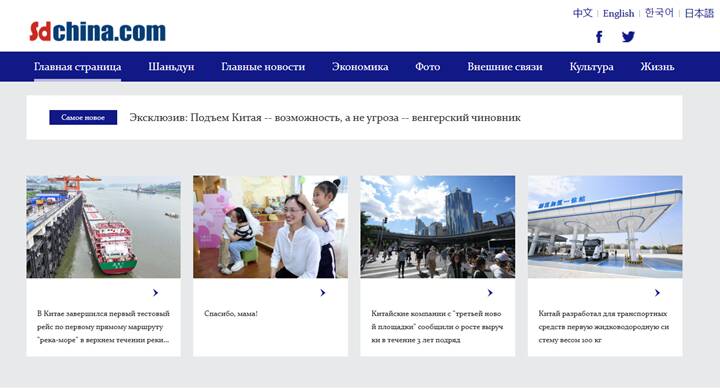Open the Twitter bird icon link
720x389 pixels.
coord(628,37)
